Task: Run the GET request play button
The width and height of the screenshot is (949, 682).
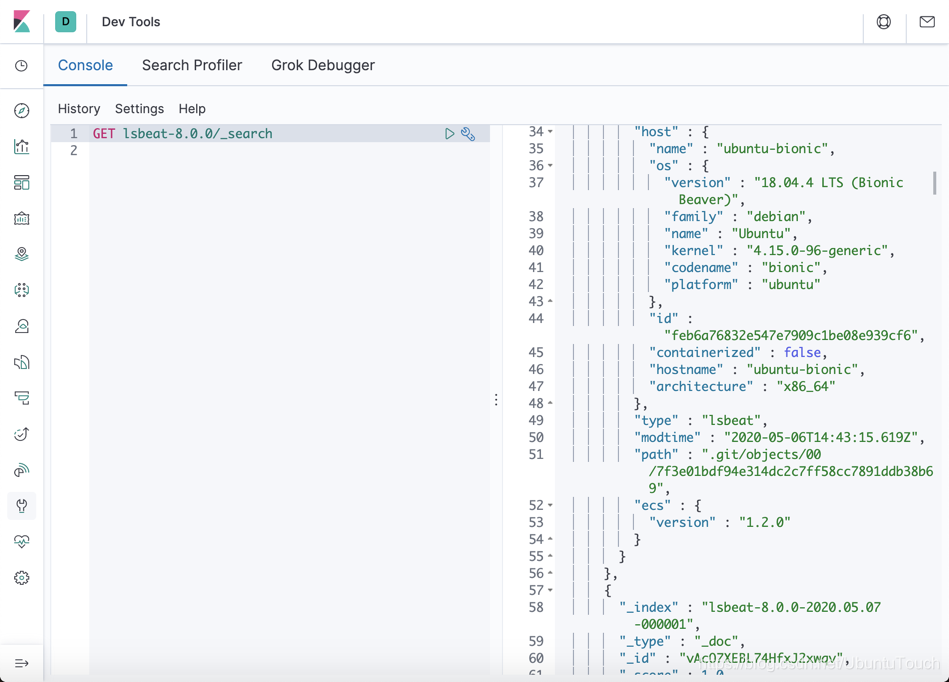Action: click(449, 134)
